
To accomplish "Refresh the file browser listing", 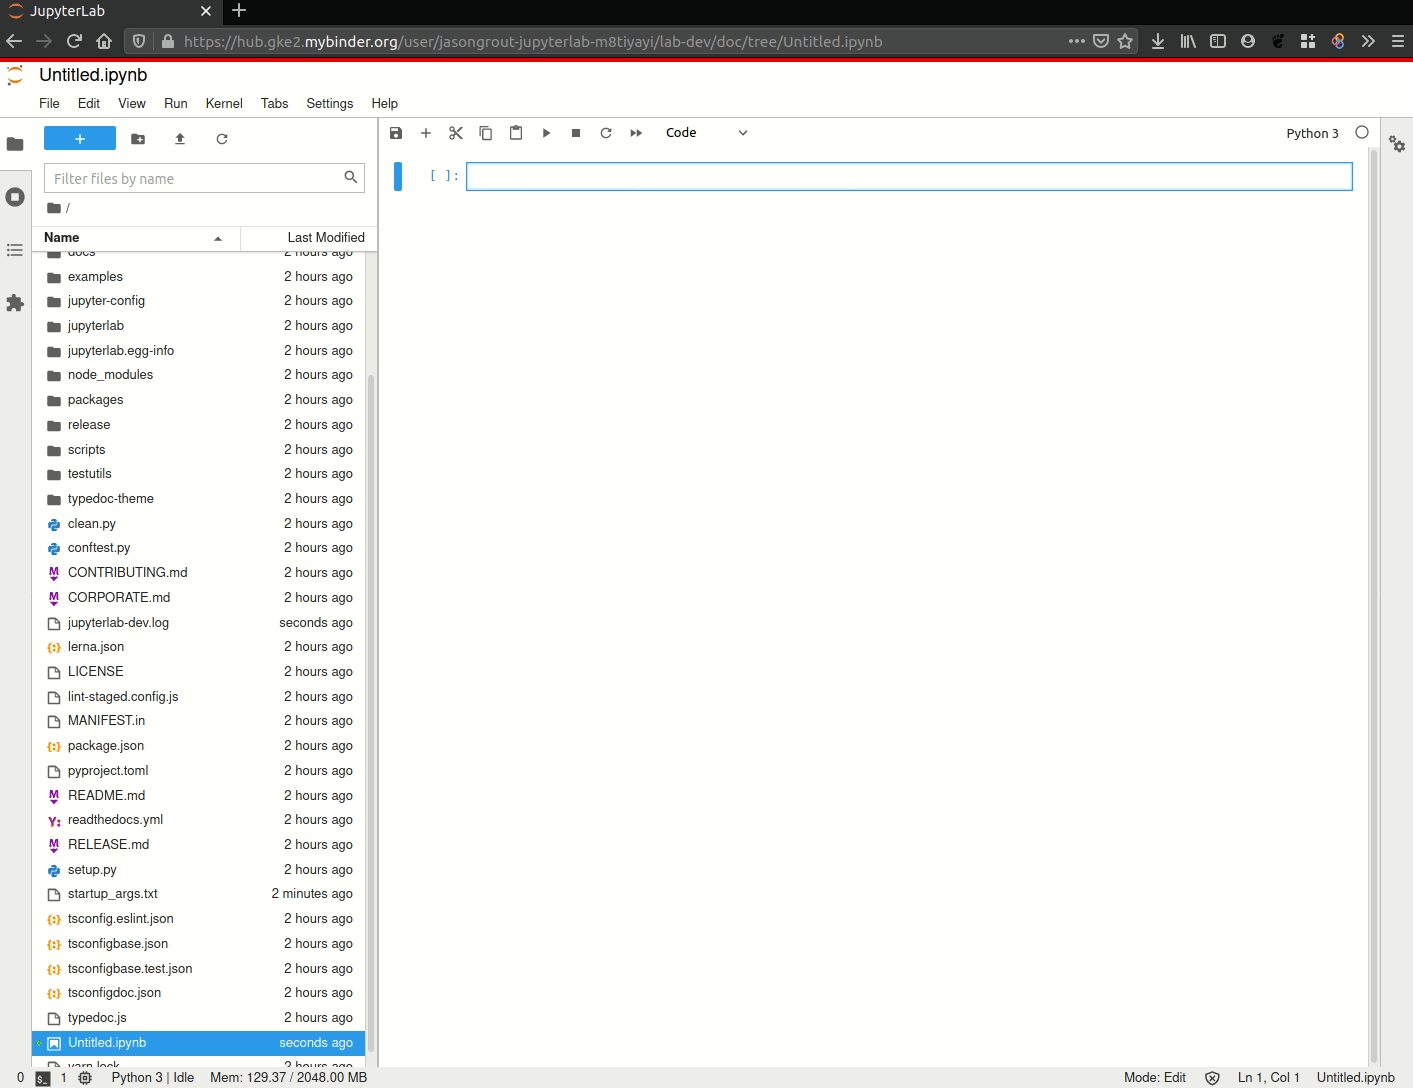I will (222, 139).
